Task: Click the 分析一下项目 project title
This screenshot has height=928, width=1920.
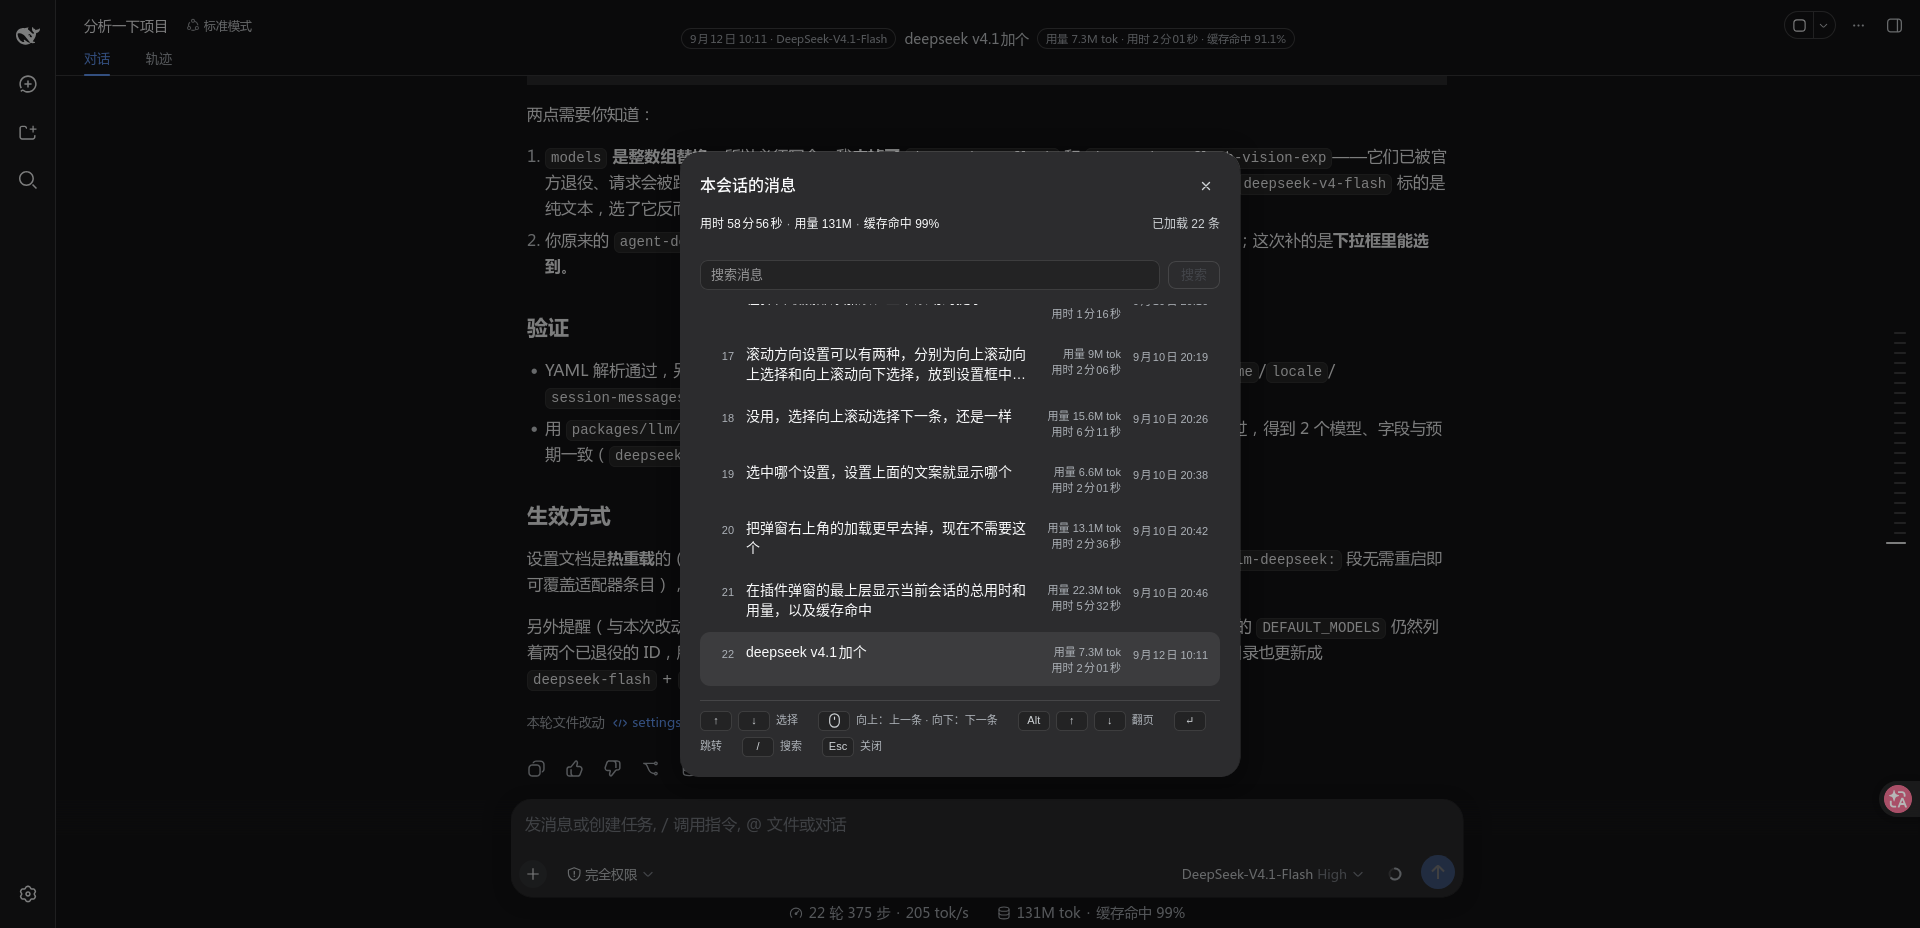Action: (x=126, y=26)
